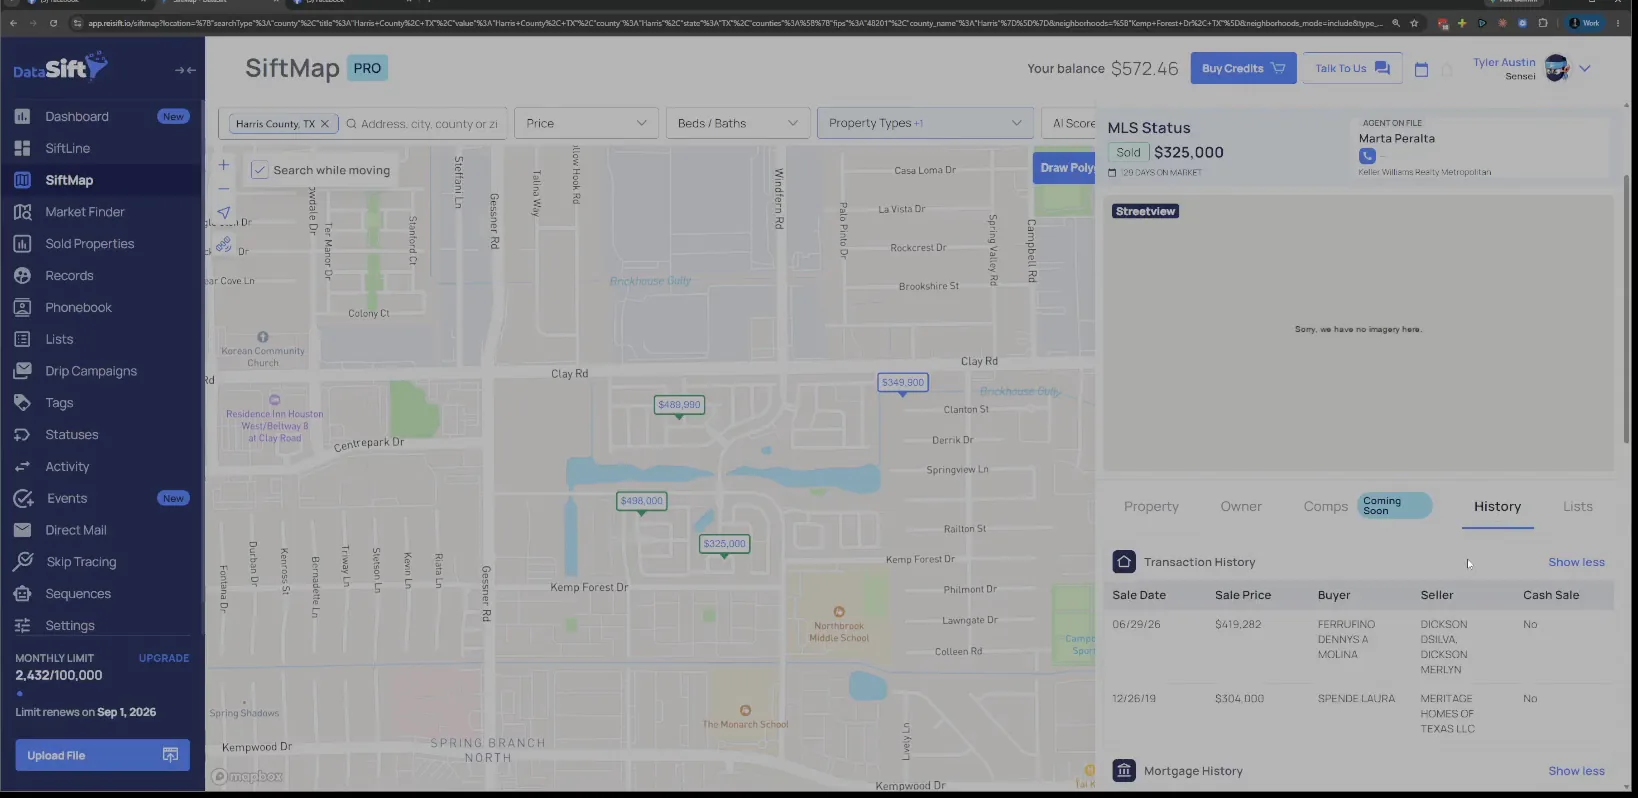The height and width of the screenshot is (798, 1638).
Task: Click the Skip Tracing icon
Action: (22, 562)
